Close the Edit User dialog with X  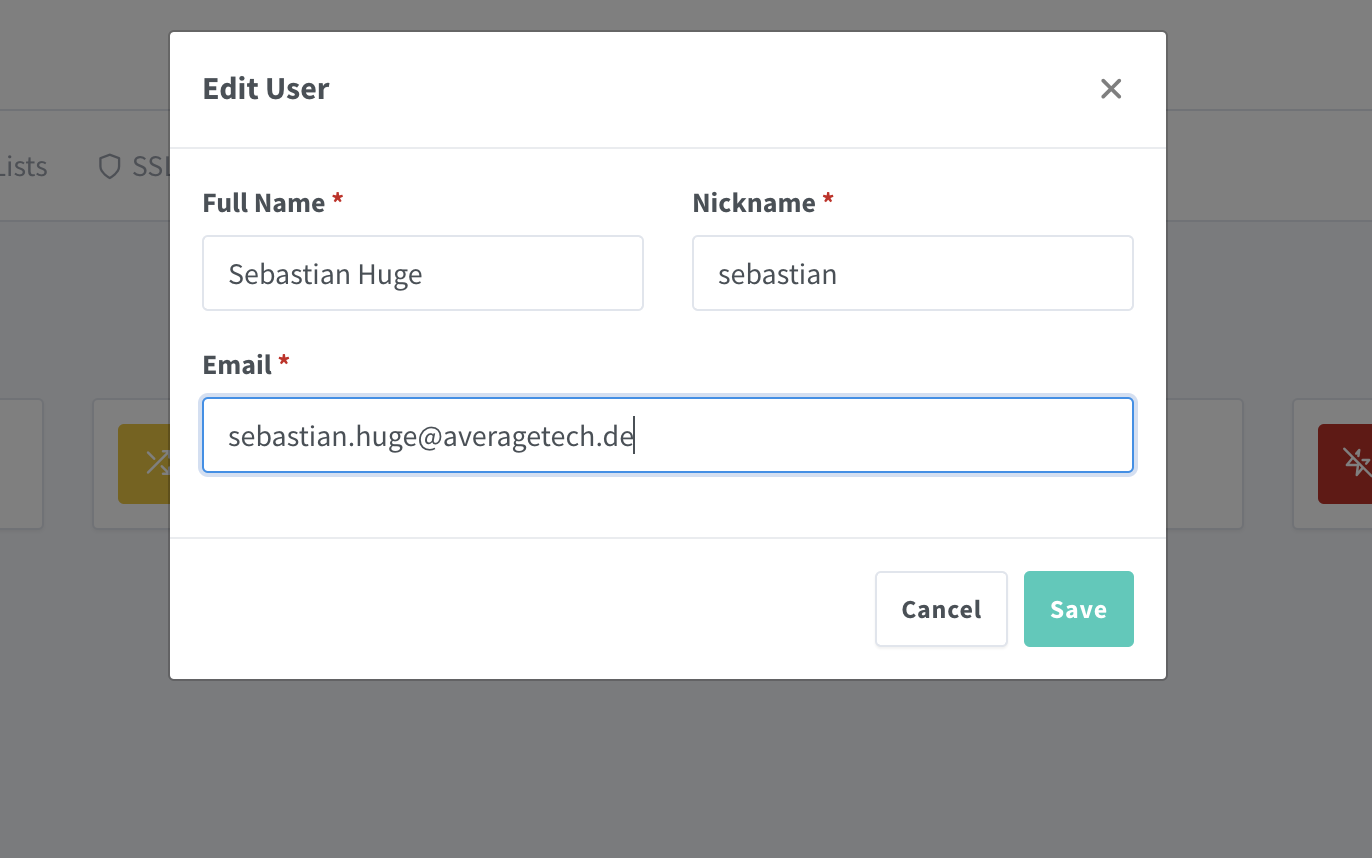tap(1111, 89)
